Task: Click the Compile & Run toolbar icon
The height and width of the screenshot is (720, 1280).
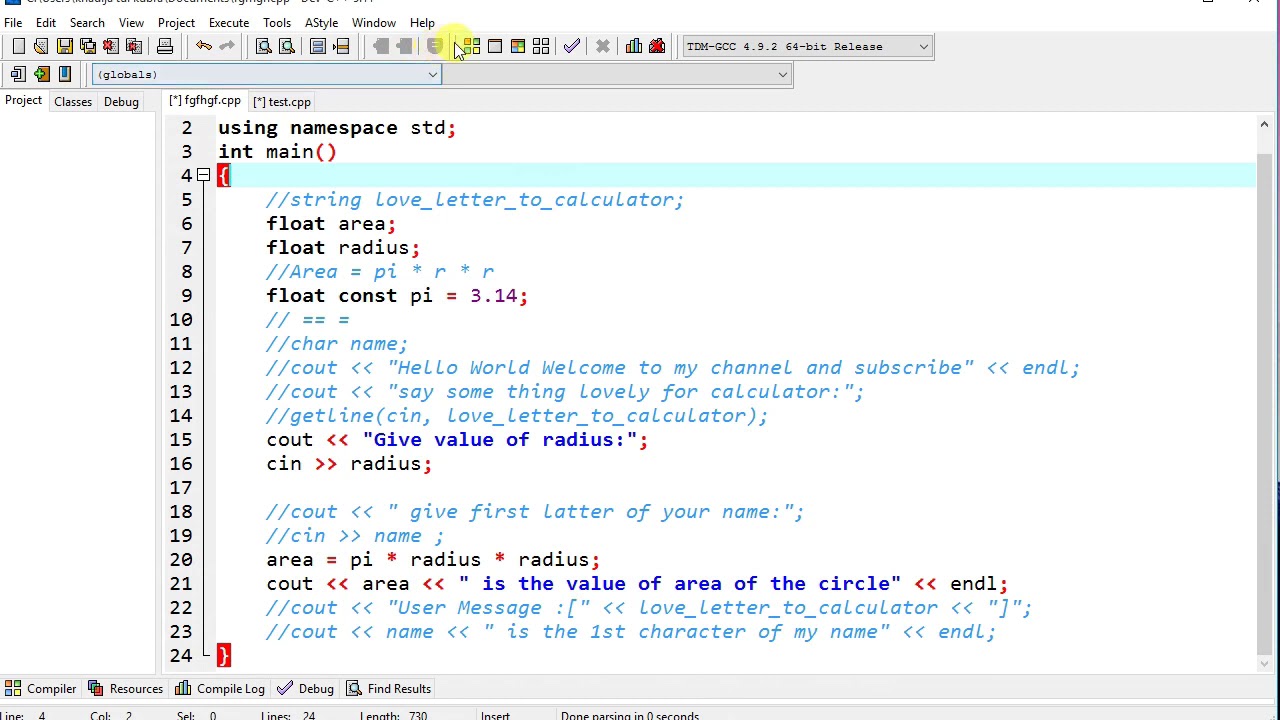Action: click(x=518, y=46)
